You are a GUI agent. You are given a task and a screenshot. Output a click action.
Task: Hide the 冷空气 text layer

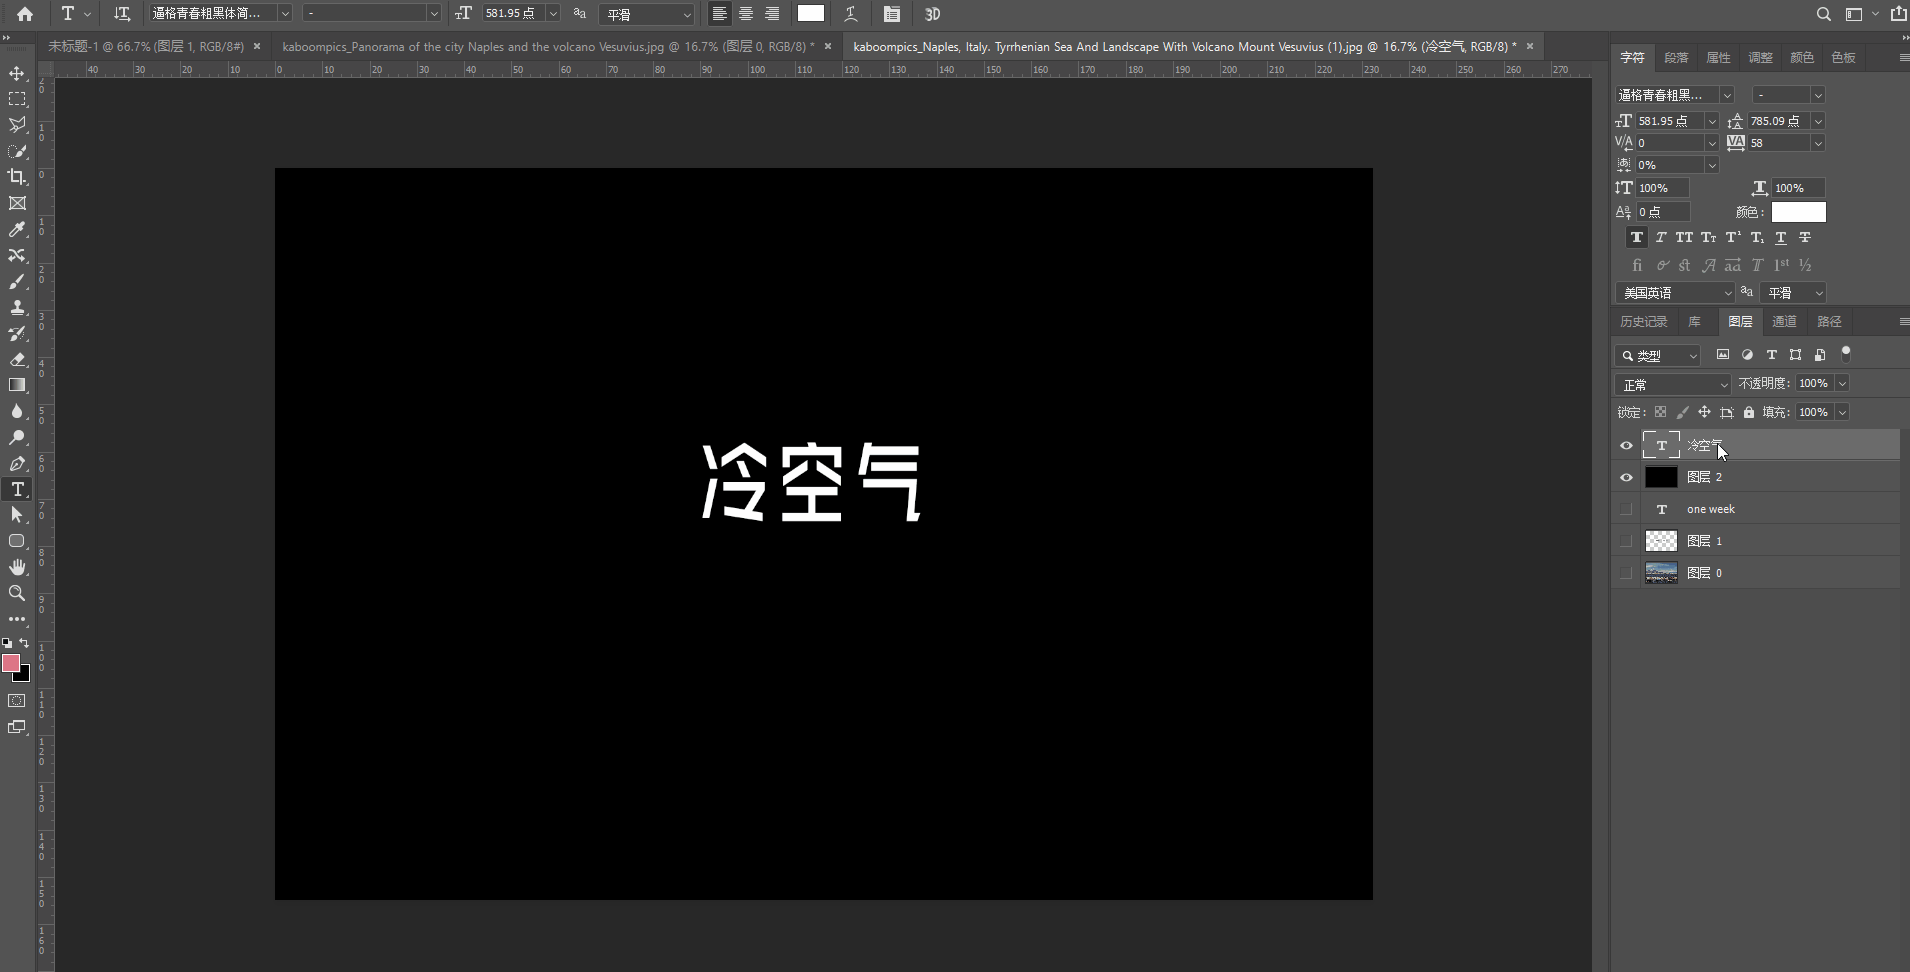tap(1626, 446)
